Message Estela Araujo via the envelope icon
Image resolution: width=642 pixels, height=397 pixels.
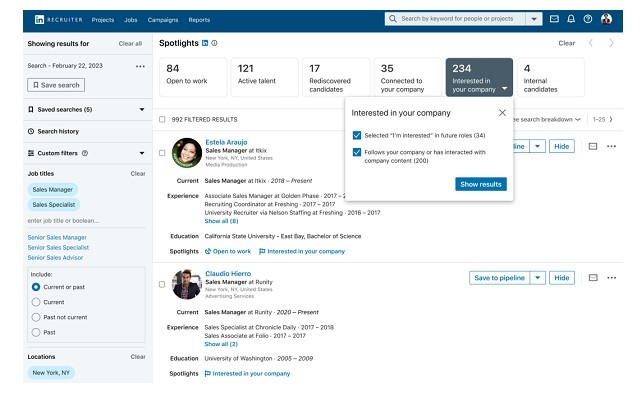592,146
